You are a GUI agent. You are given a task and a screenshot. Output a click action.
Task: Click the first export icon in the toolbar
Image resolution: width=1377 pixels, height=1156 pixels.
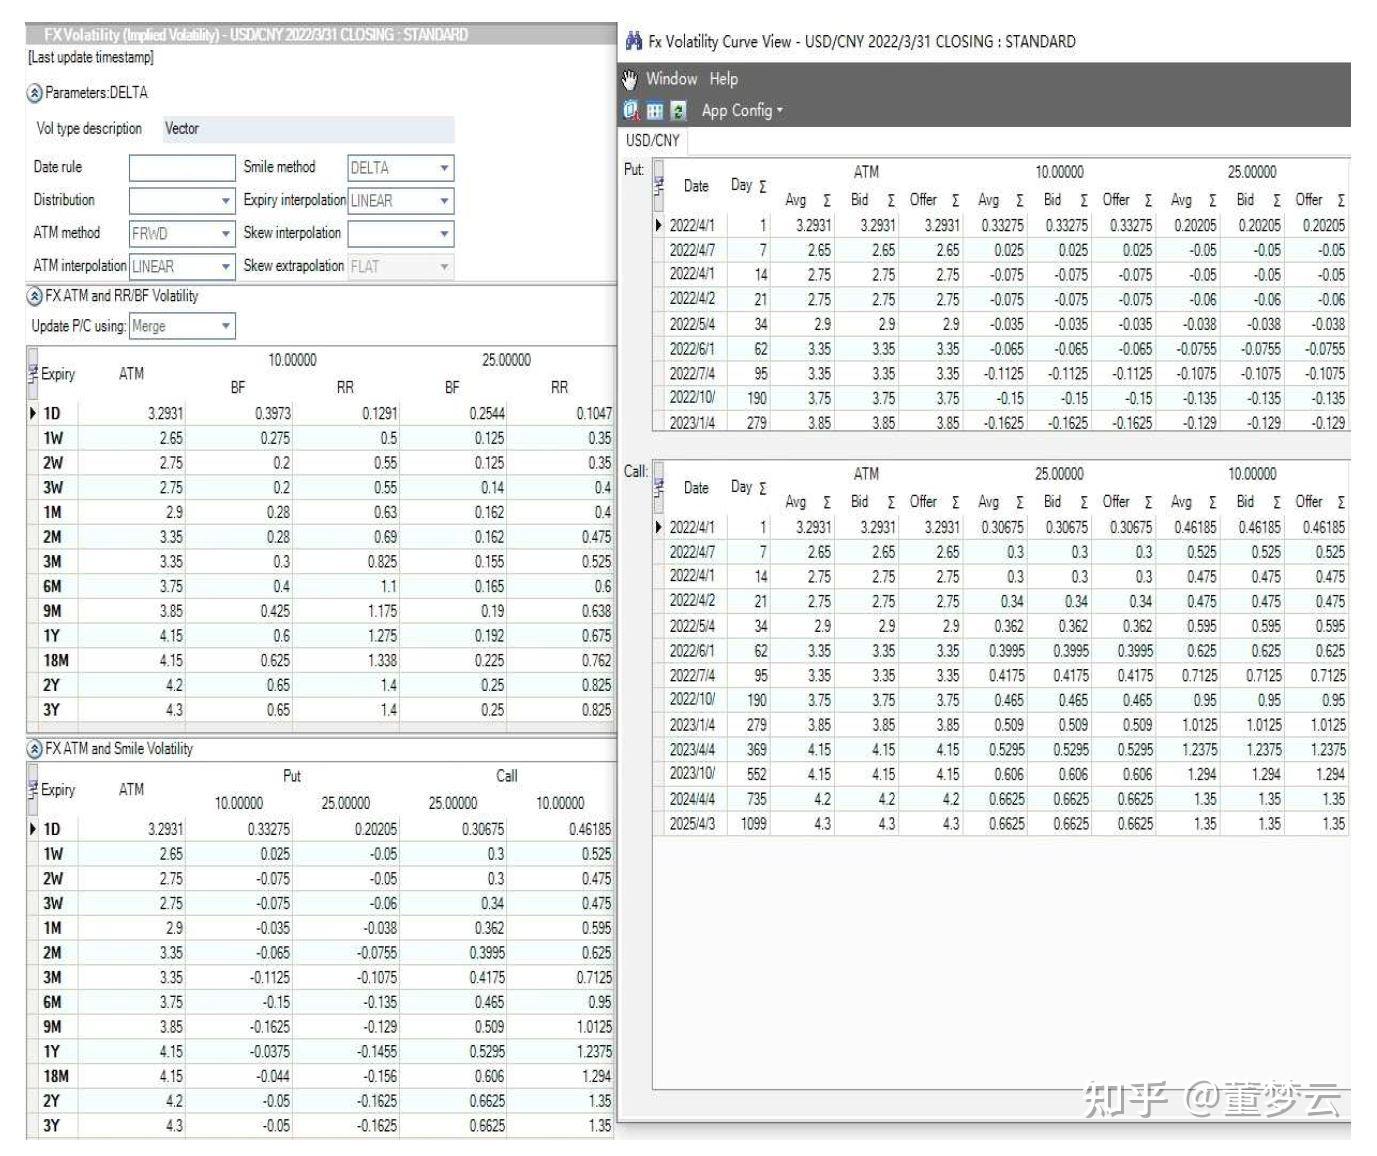point(631,111)
